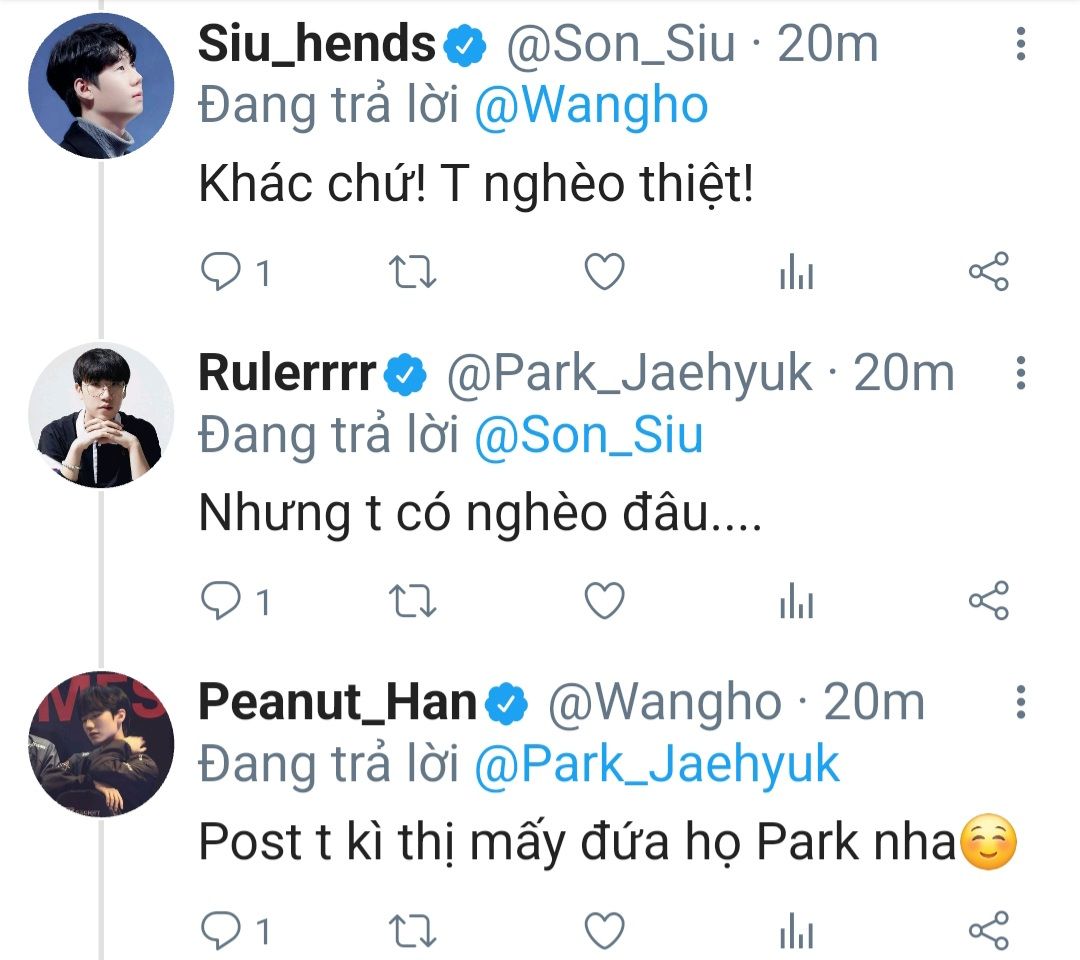Like Peanut_Han's tweet

click(x=604, y=931)
